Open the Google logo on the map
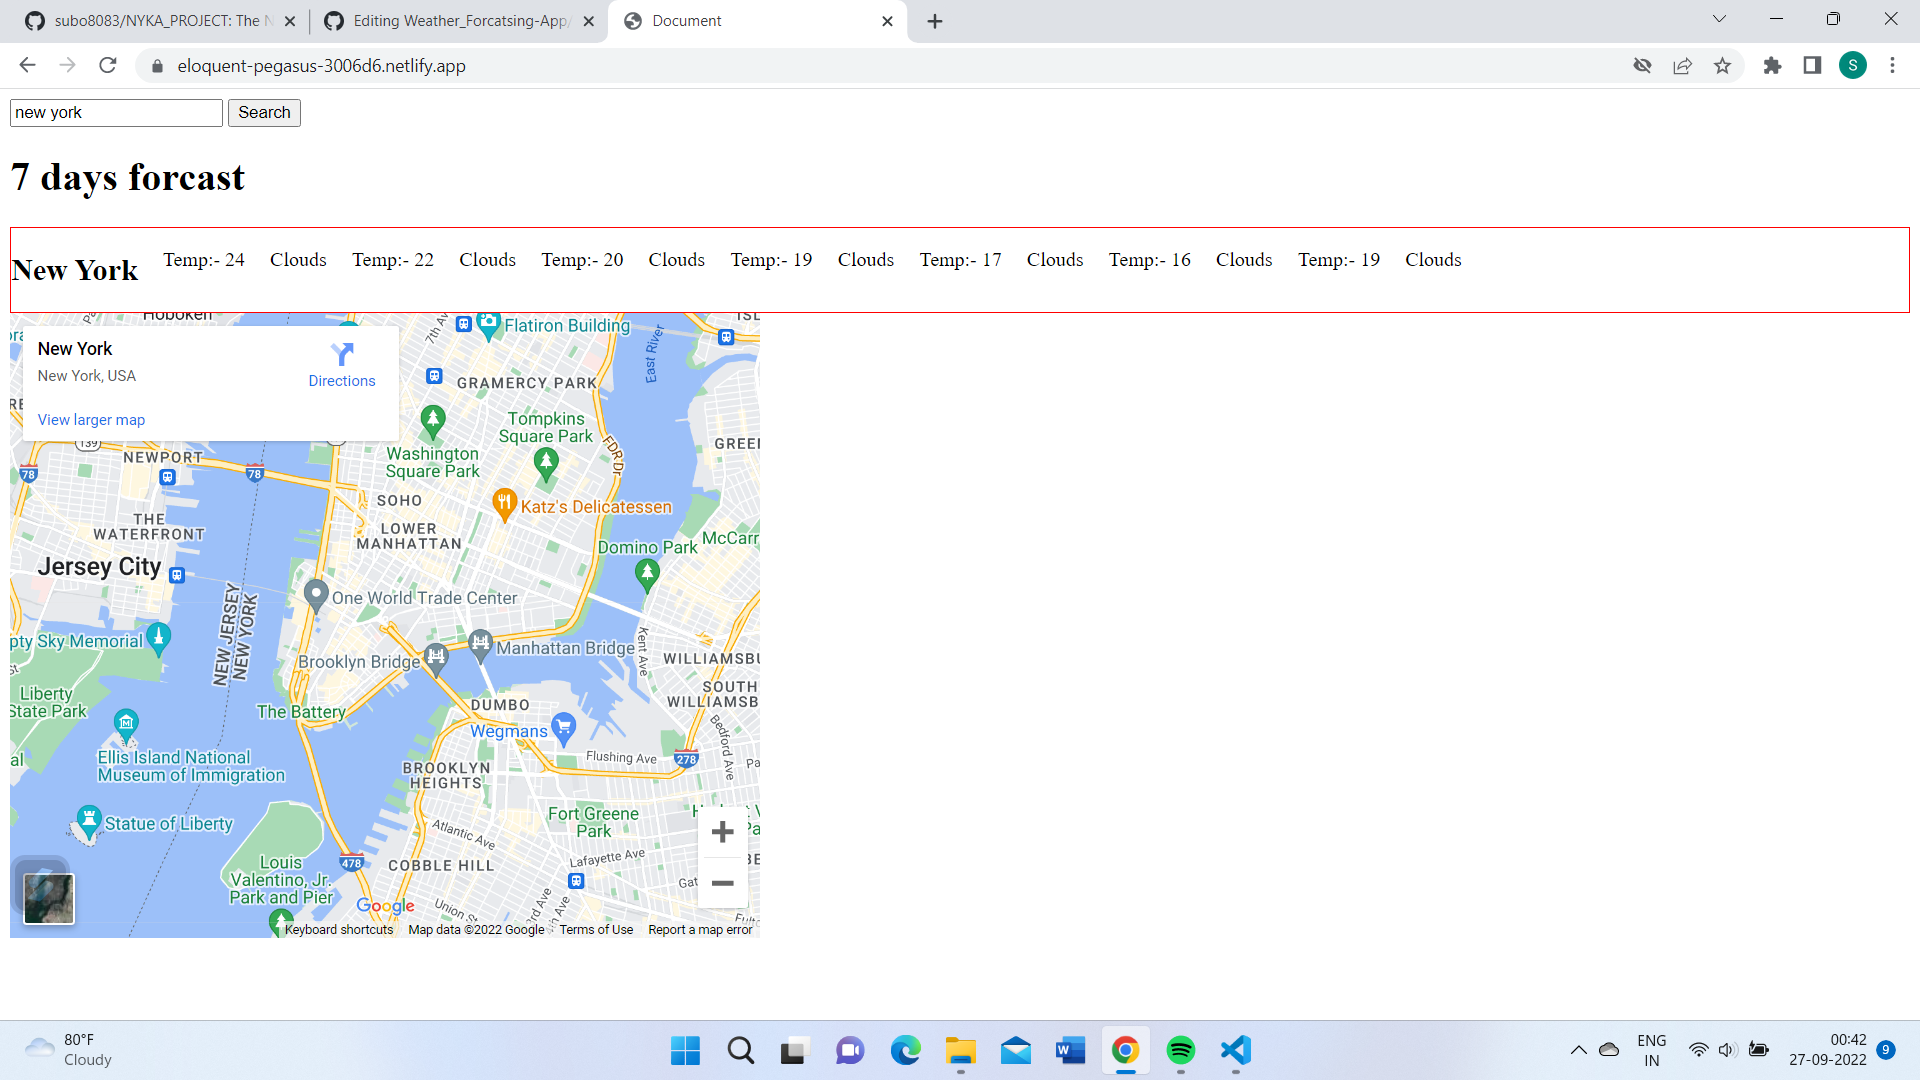 (x=385, y=906)
